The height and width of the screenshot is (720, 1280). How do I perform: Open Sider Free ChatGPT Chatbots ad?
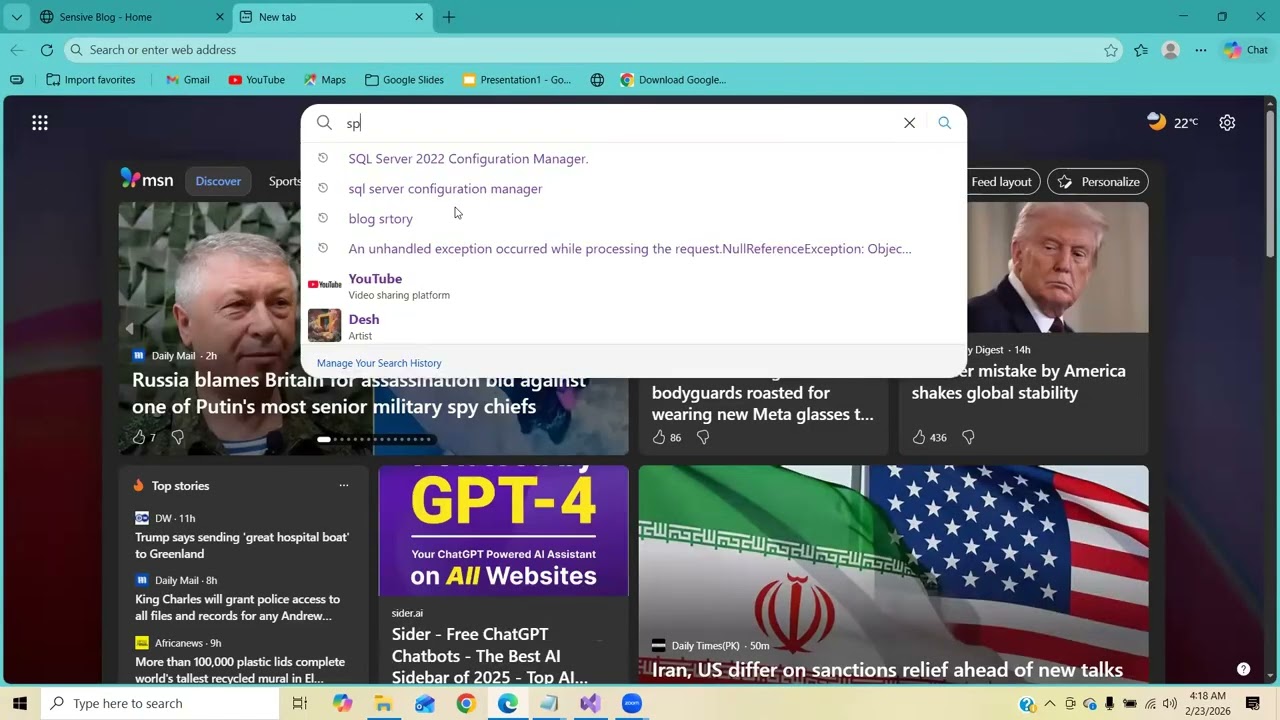(490, 655)
